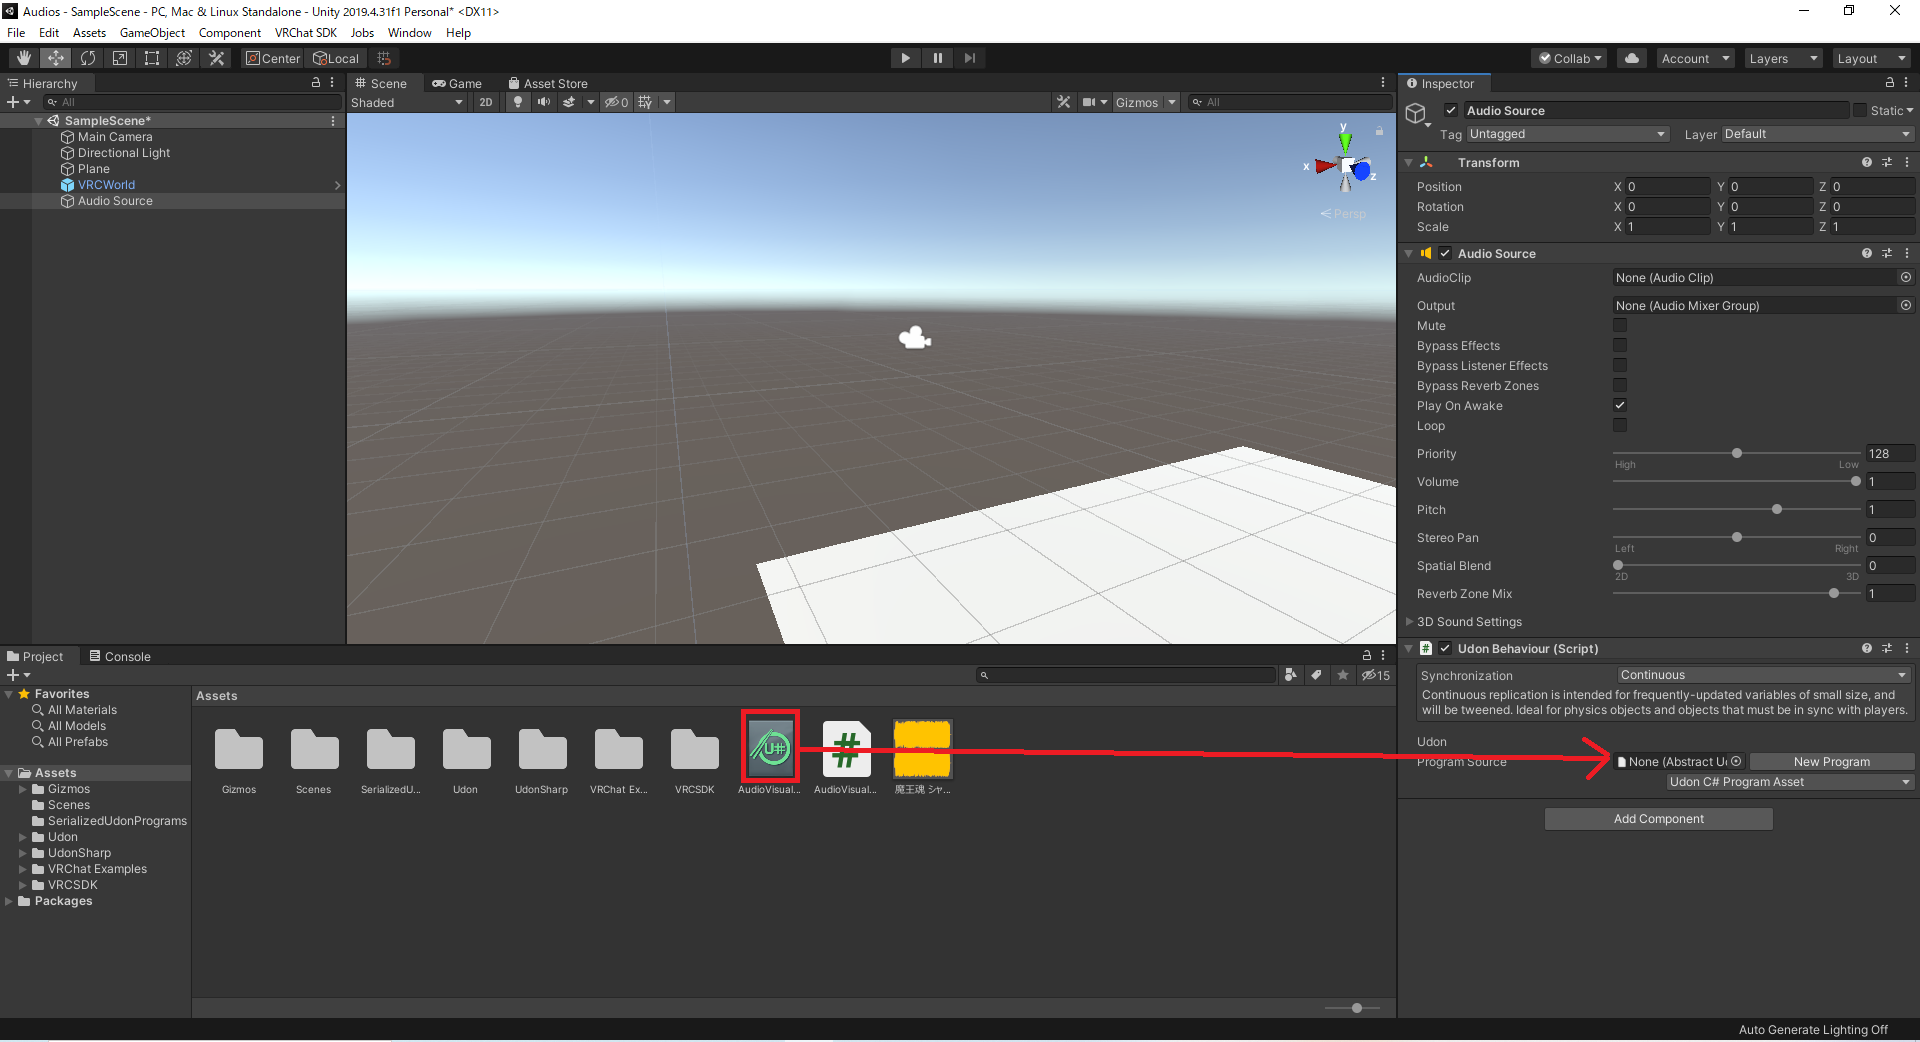Open the Component menu
The image size is (1920, 1042).
tap(230, 33)
